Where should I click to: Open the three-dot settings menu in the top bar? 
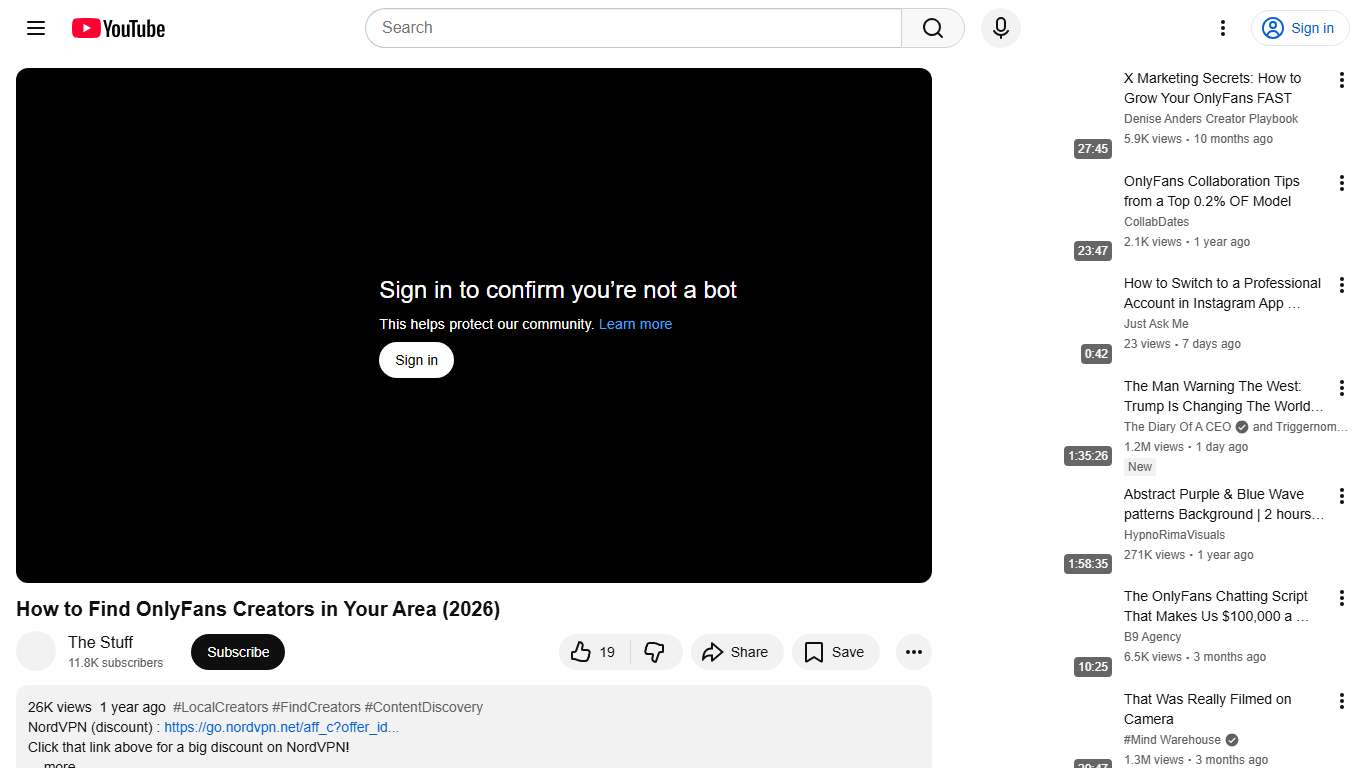point(1222,28)
